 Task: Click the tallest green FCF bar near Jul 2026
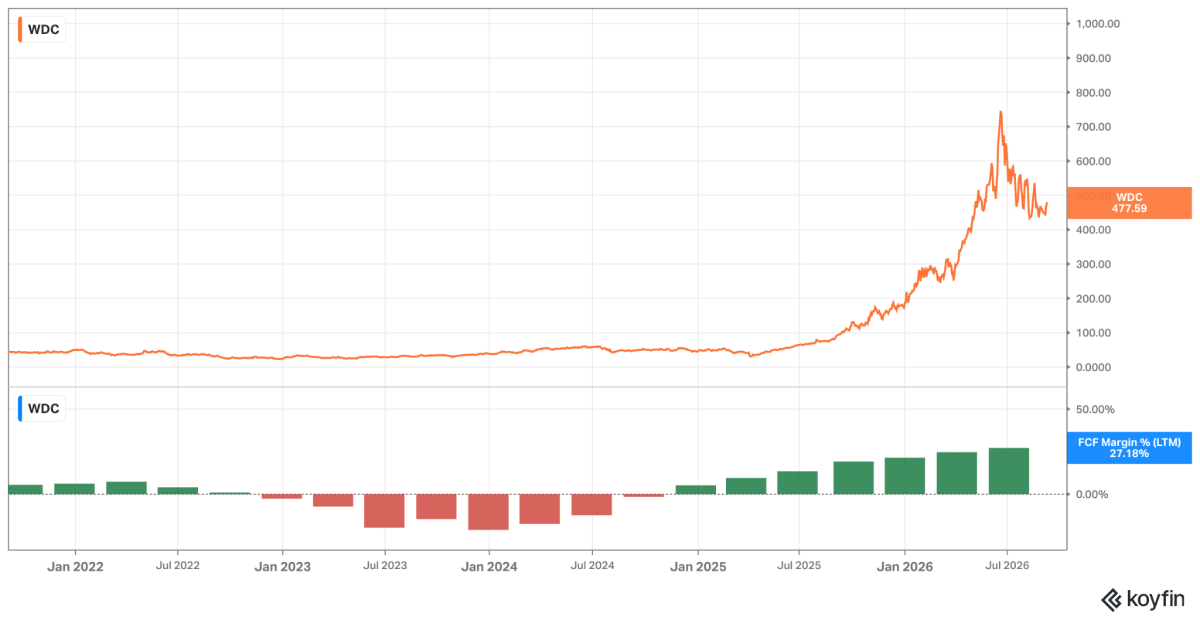[x=1009, y=471]
